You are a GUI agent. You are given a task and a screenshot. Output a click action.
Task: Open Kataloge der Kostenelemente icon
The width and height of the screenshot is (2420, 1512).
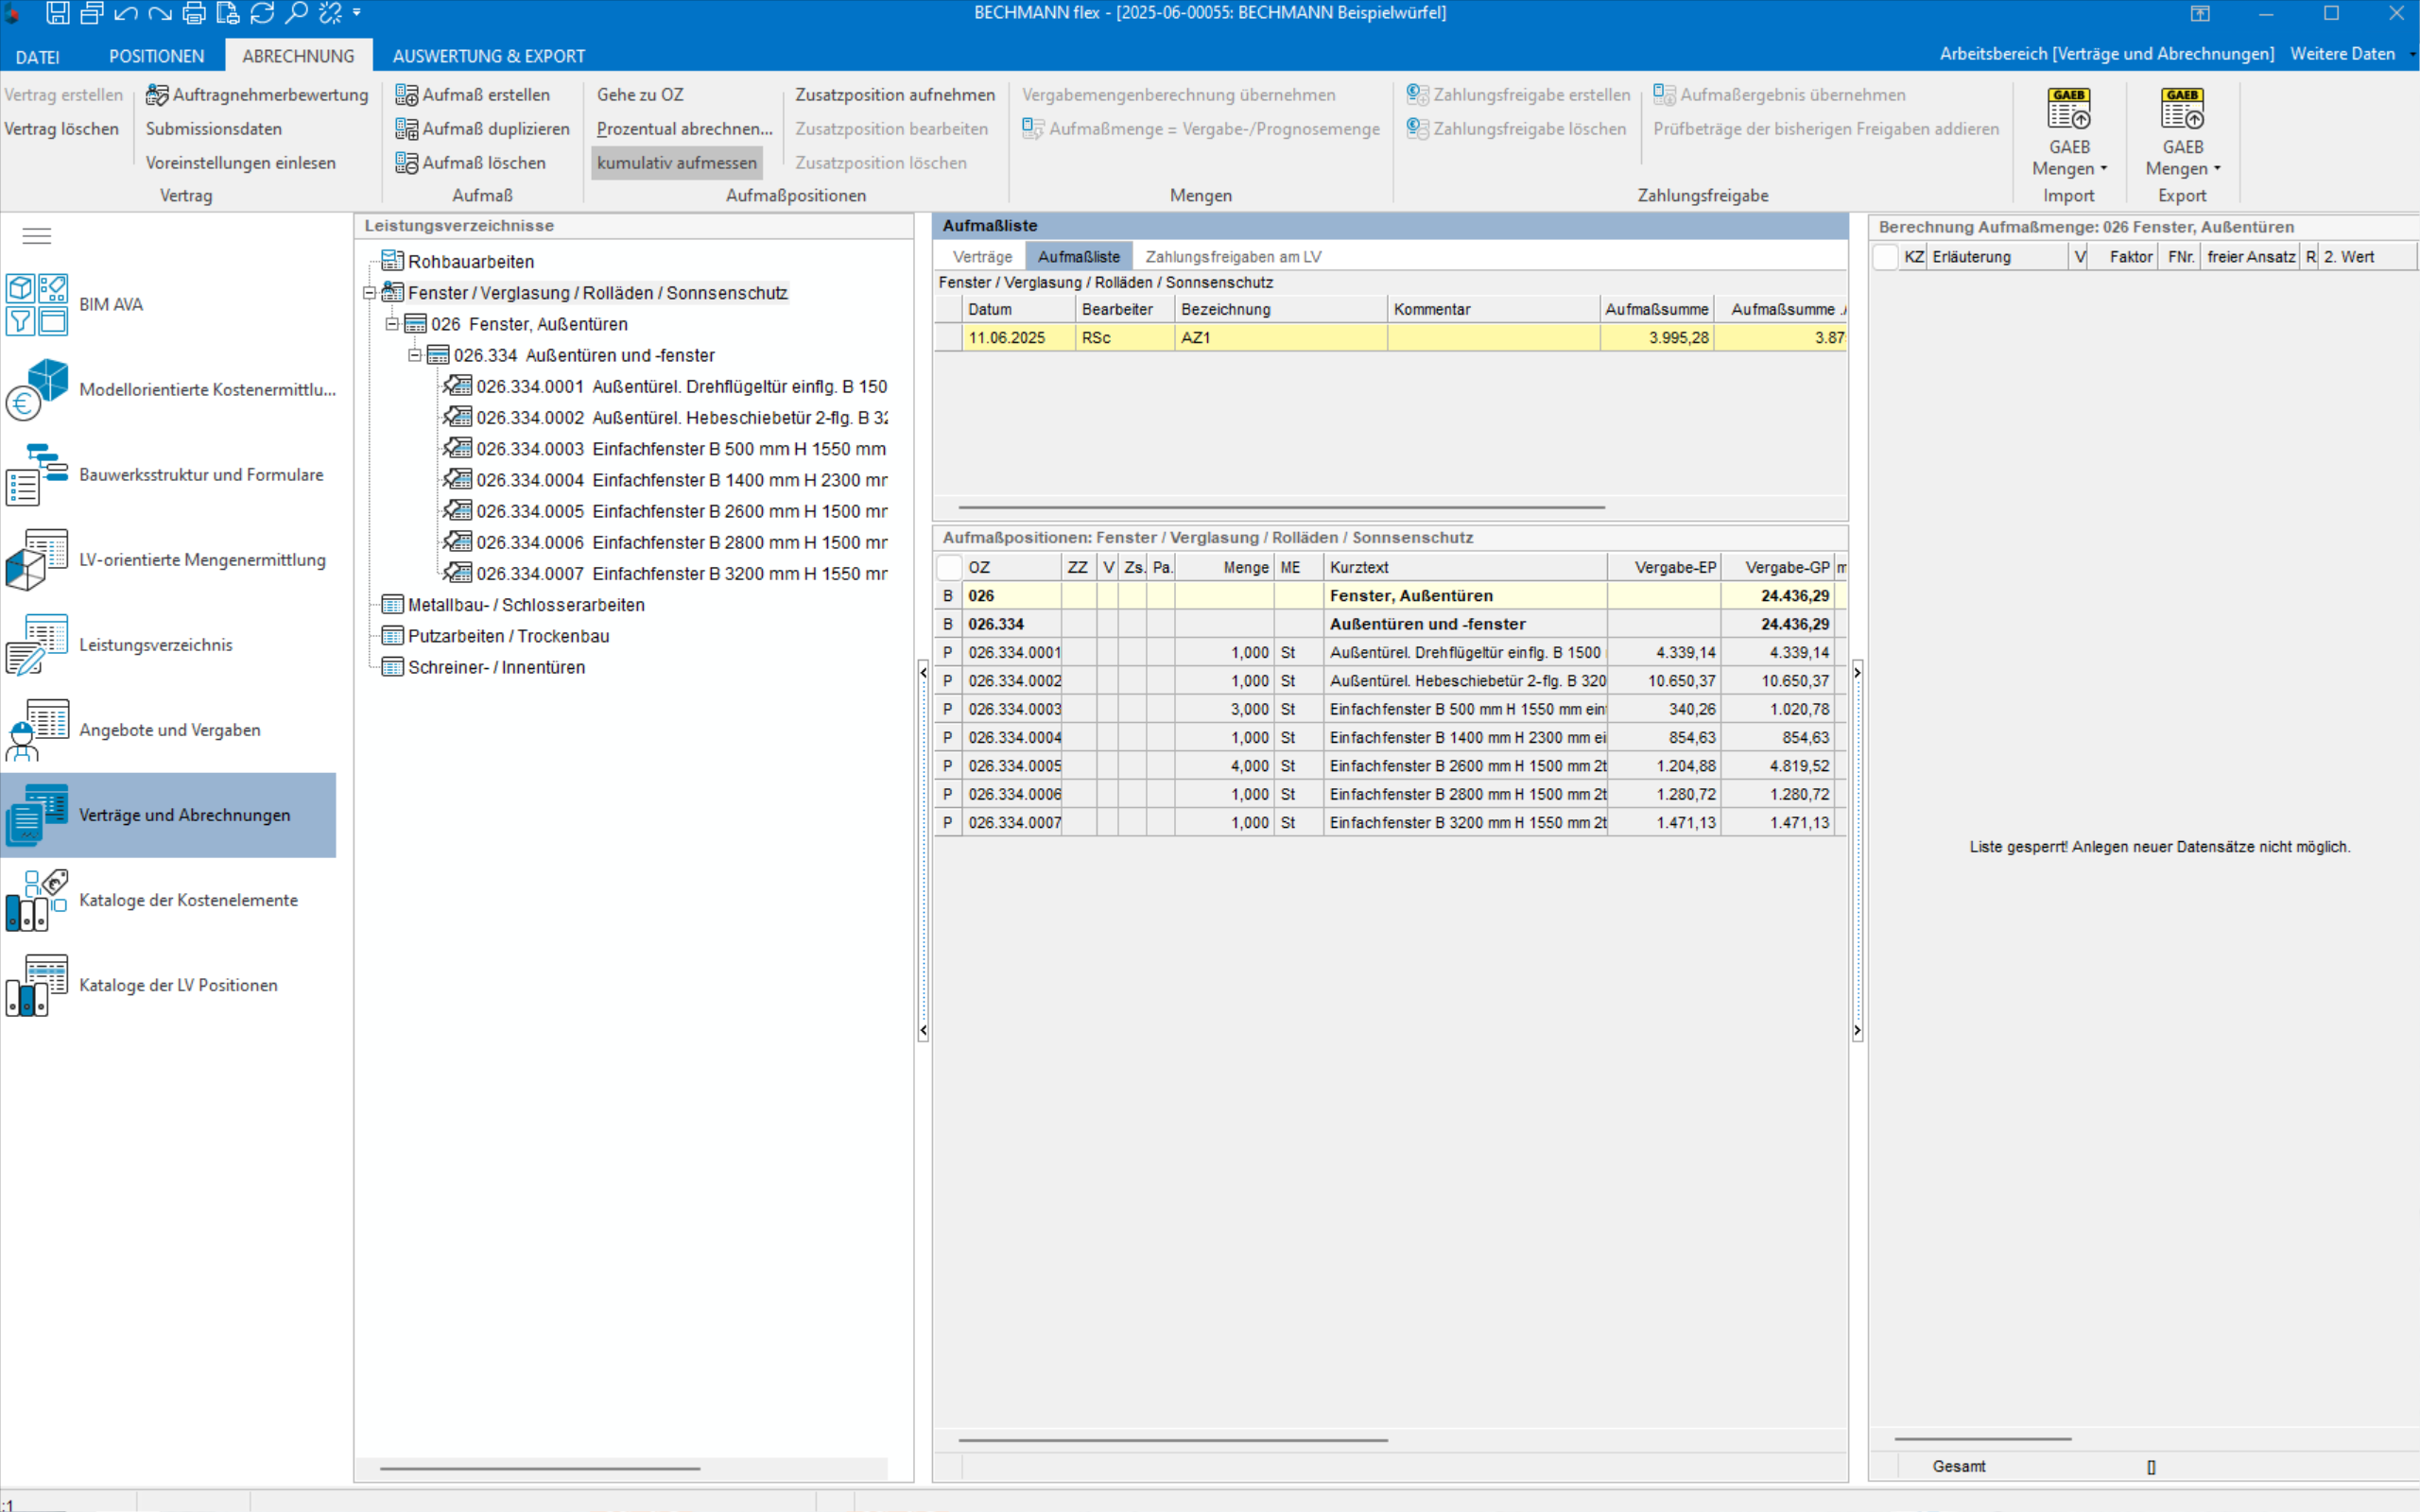click(37, 899)
